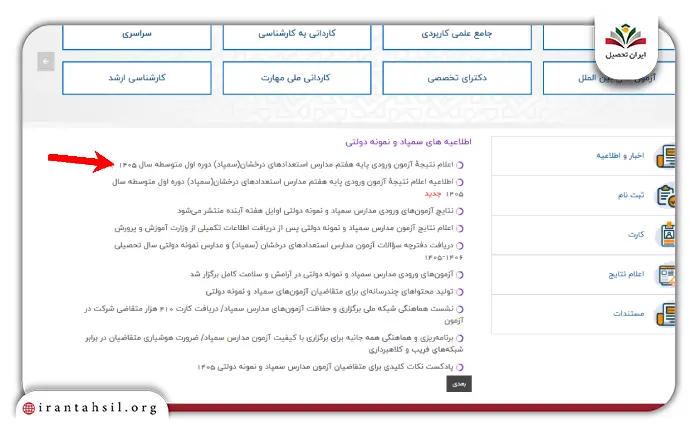Click the ایران تحصیل logo
Viewport: 700px width, 430px height.
click(625, 43)
